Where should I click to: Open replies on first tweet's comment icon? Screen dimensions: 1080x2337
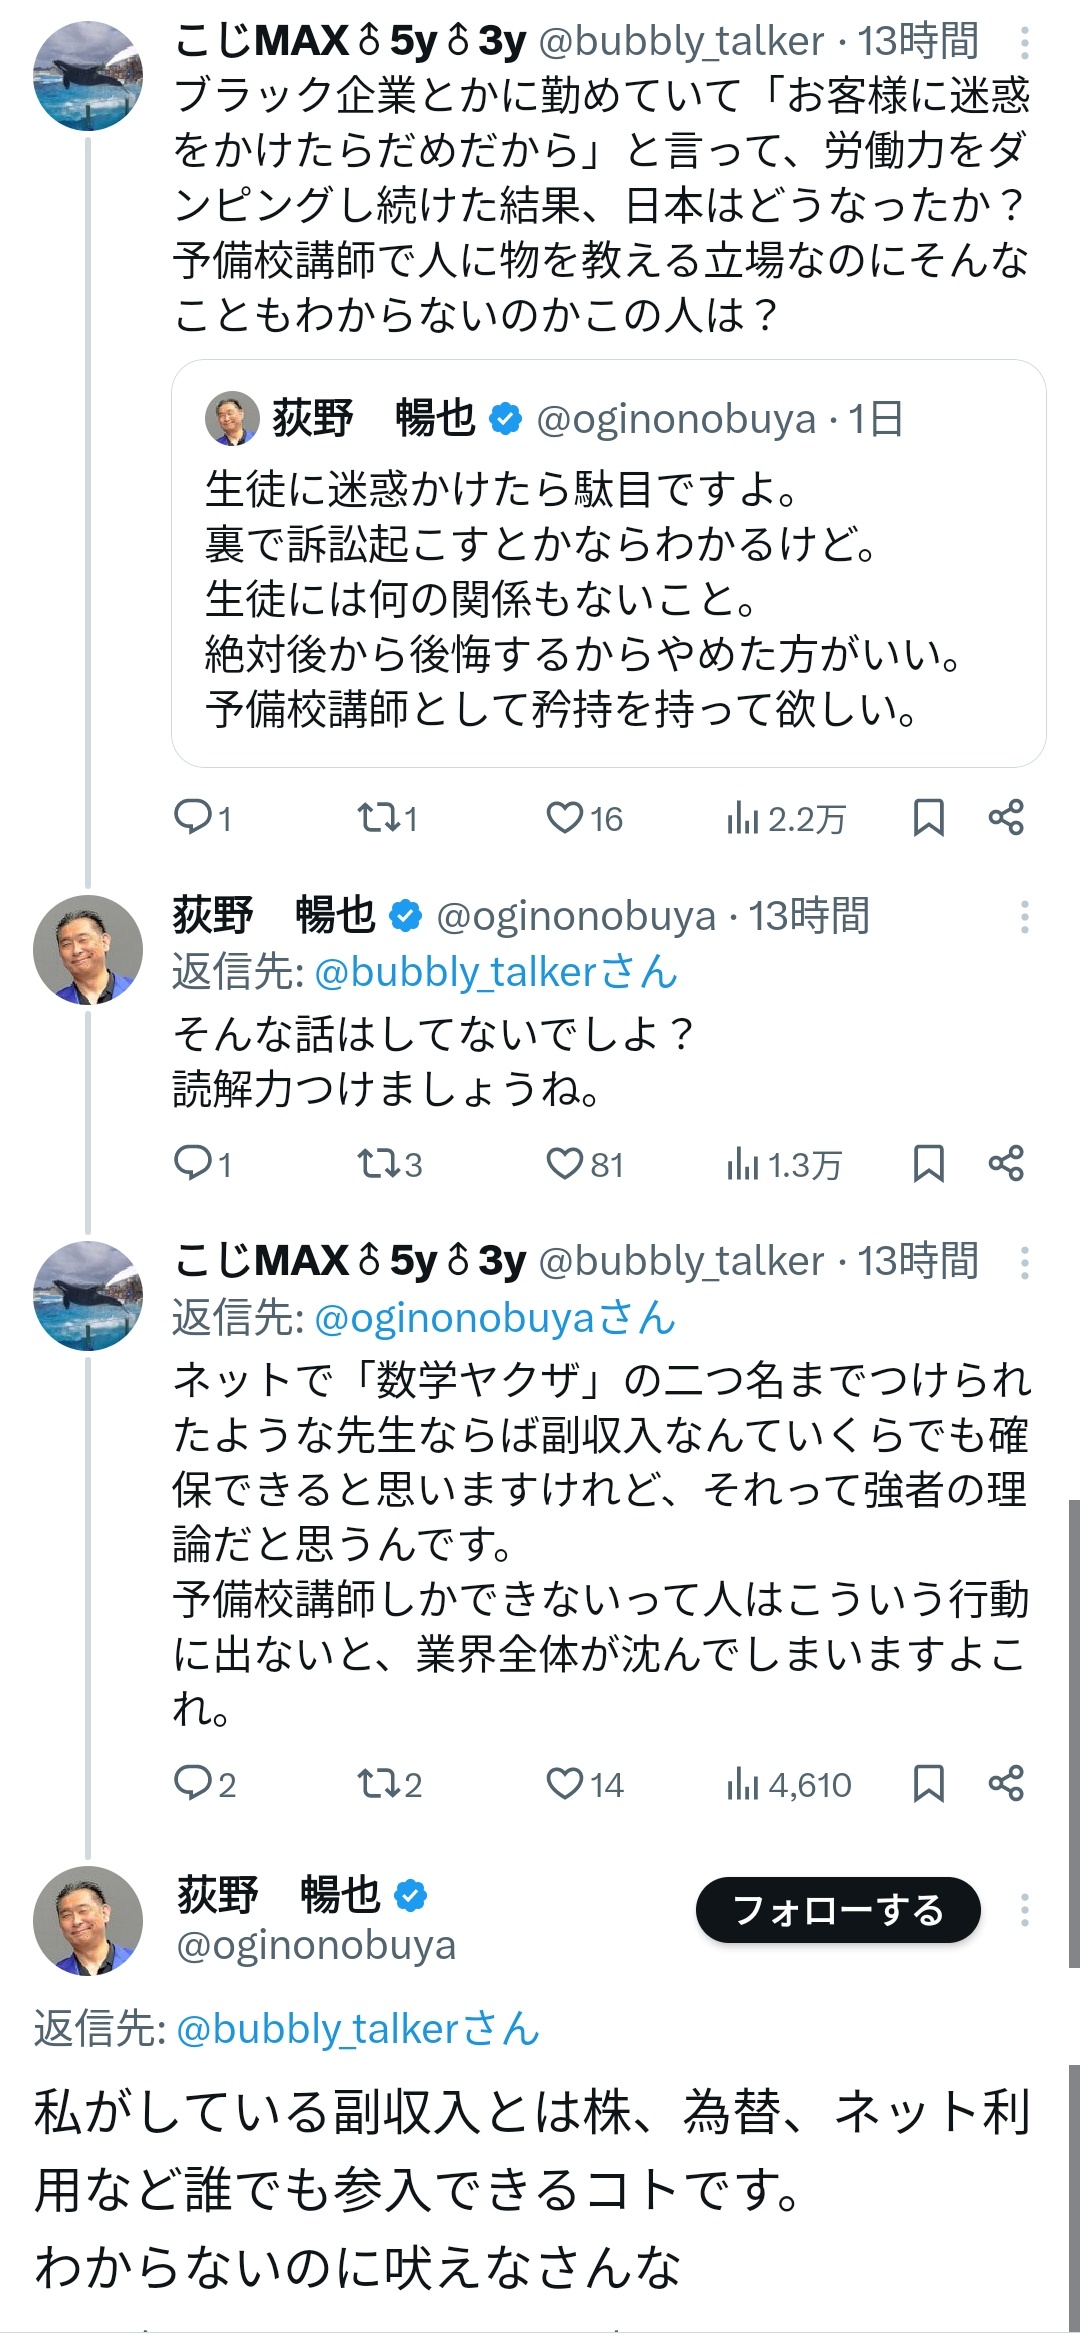190,818
